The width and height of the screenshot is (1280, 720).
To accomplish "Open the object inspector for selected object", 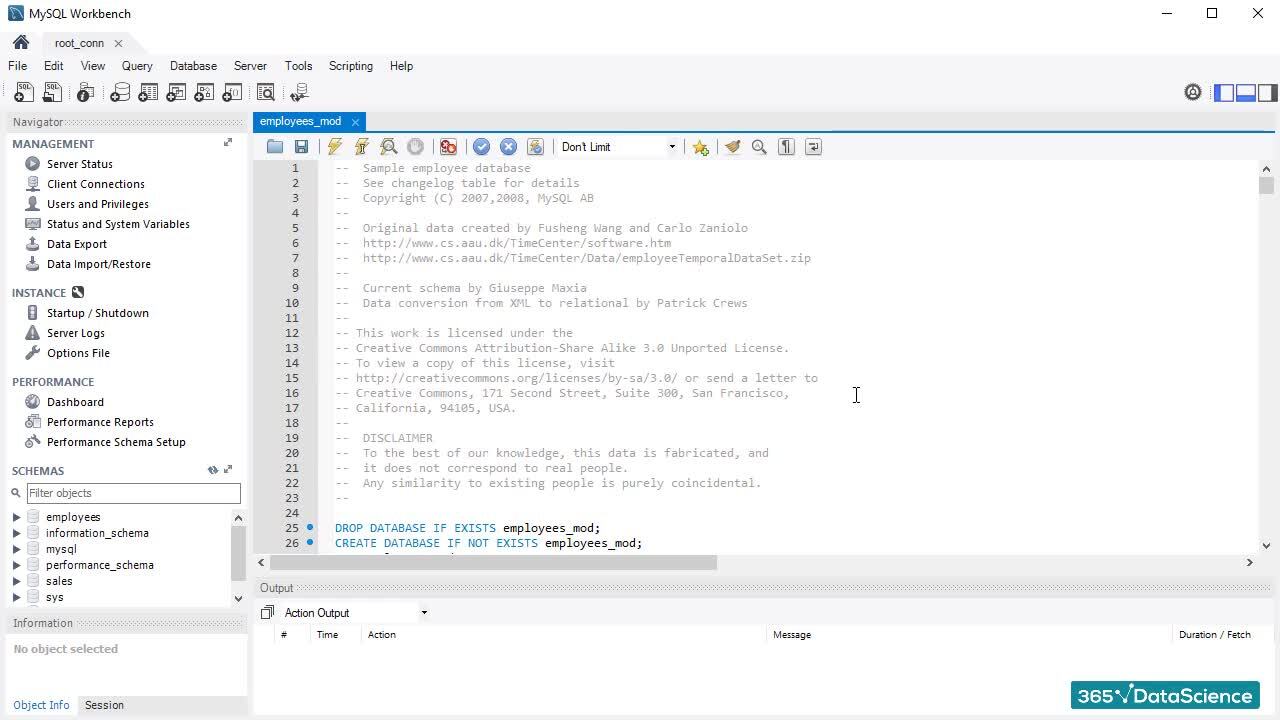I will (86, 93).
